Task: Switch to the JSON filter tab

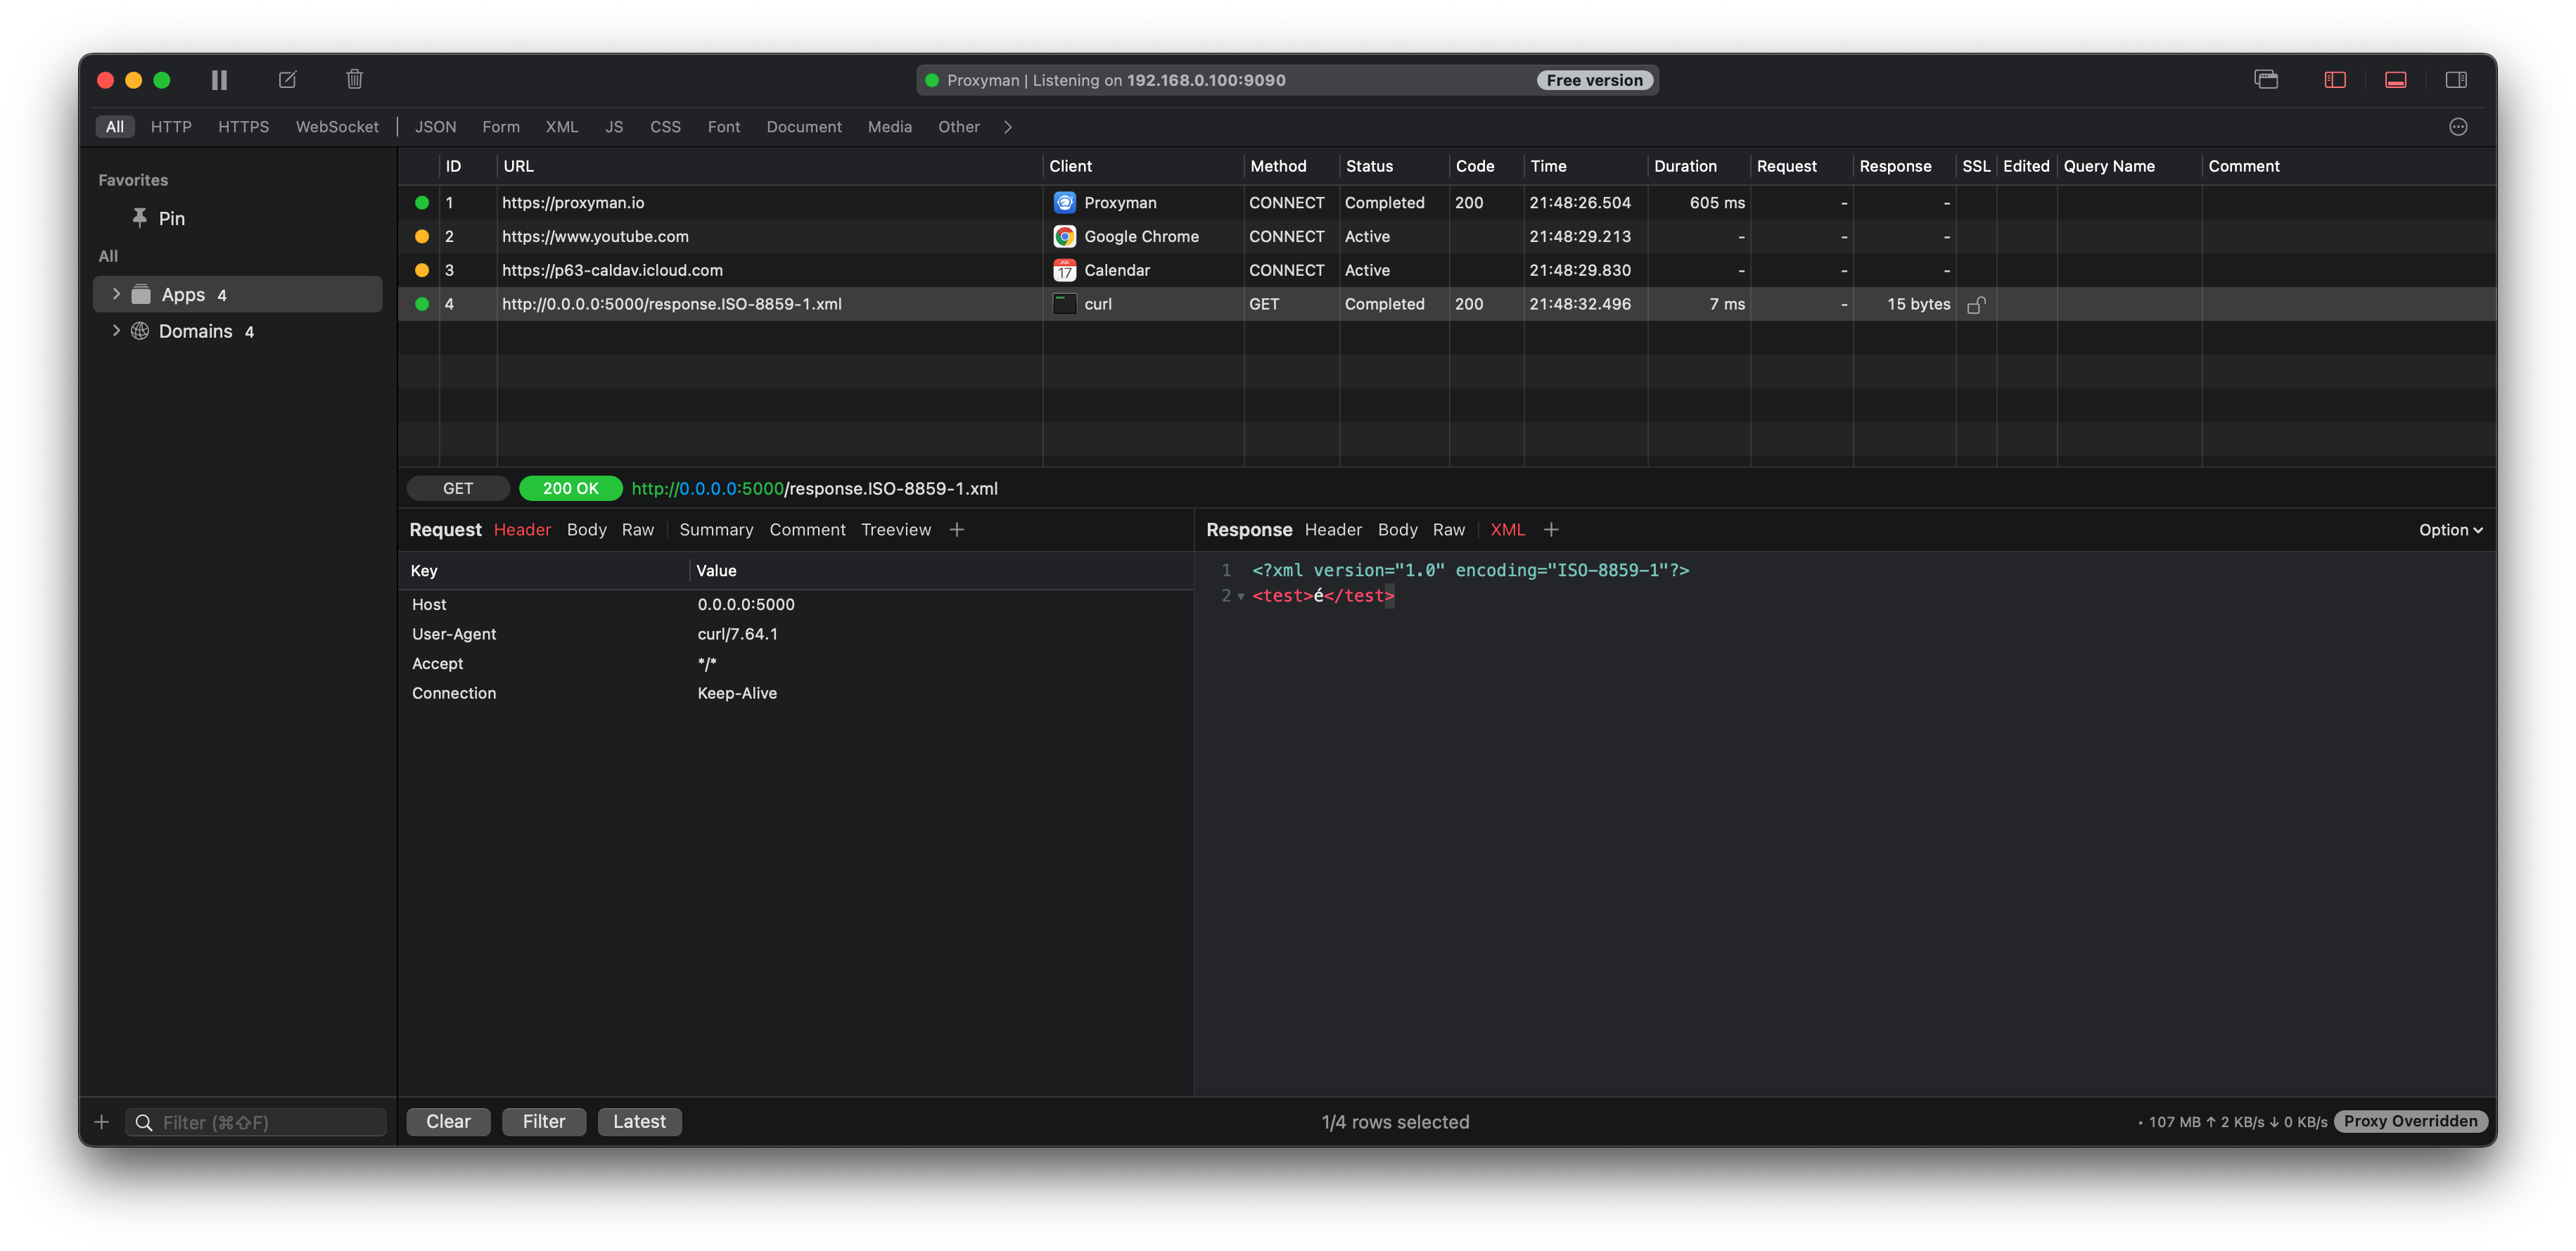Action: [436, 127]
